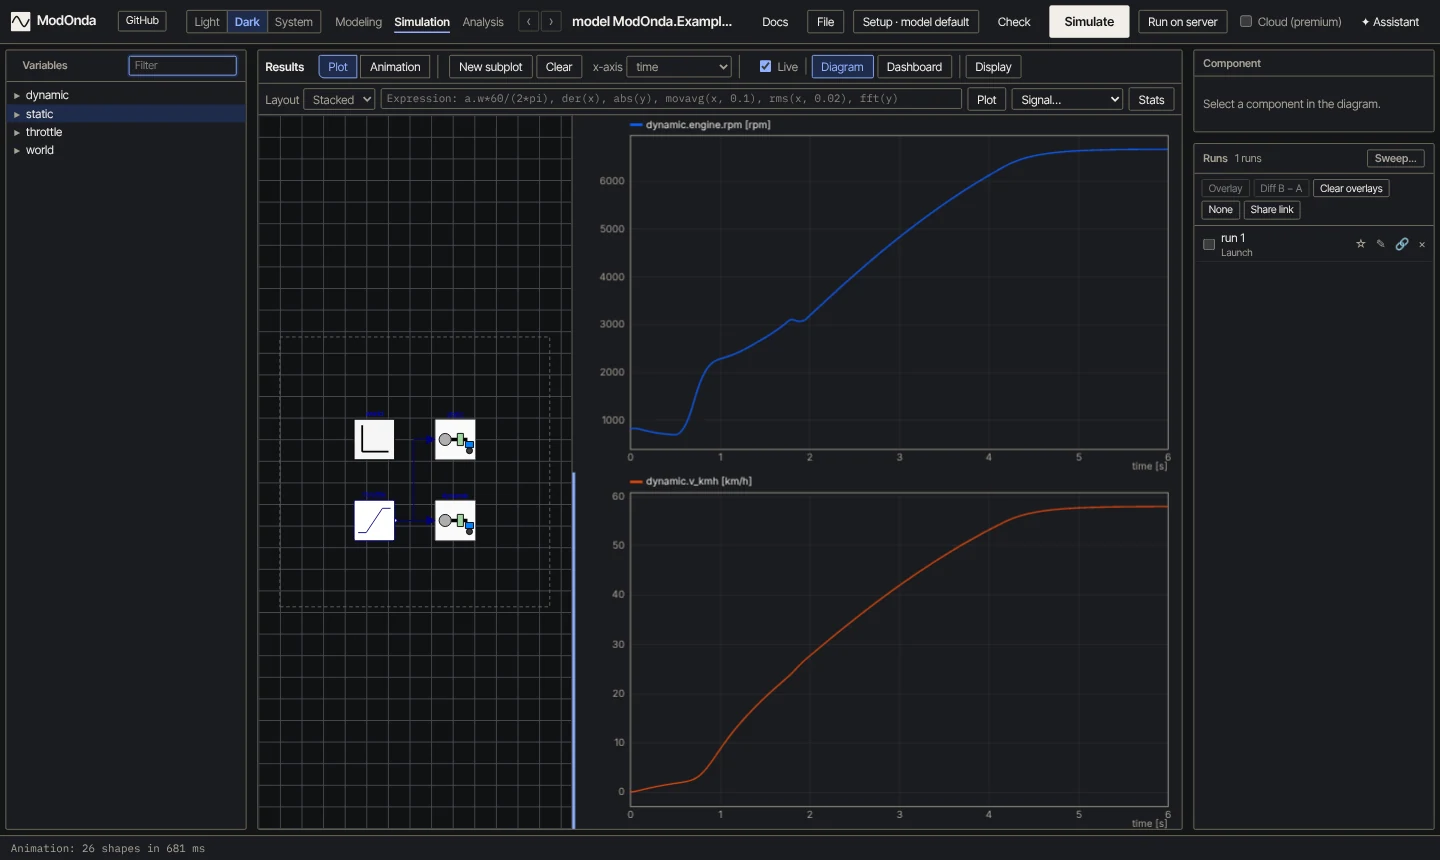This screenshot has height=860, width=1440.
Task: Open the Stacked layout dropdown
Action: point(339,100)
